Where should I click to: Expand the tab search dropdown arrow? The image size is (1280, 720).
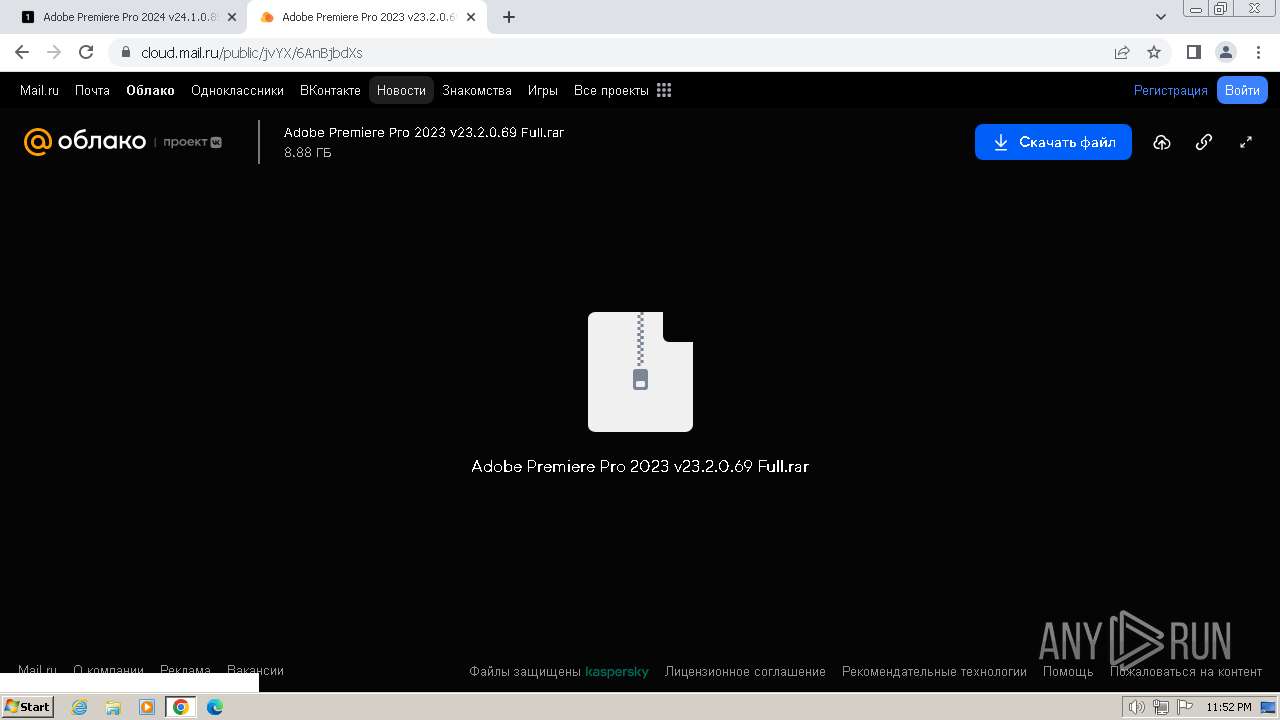[1161, 17]
